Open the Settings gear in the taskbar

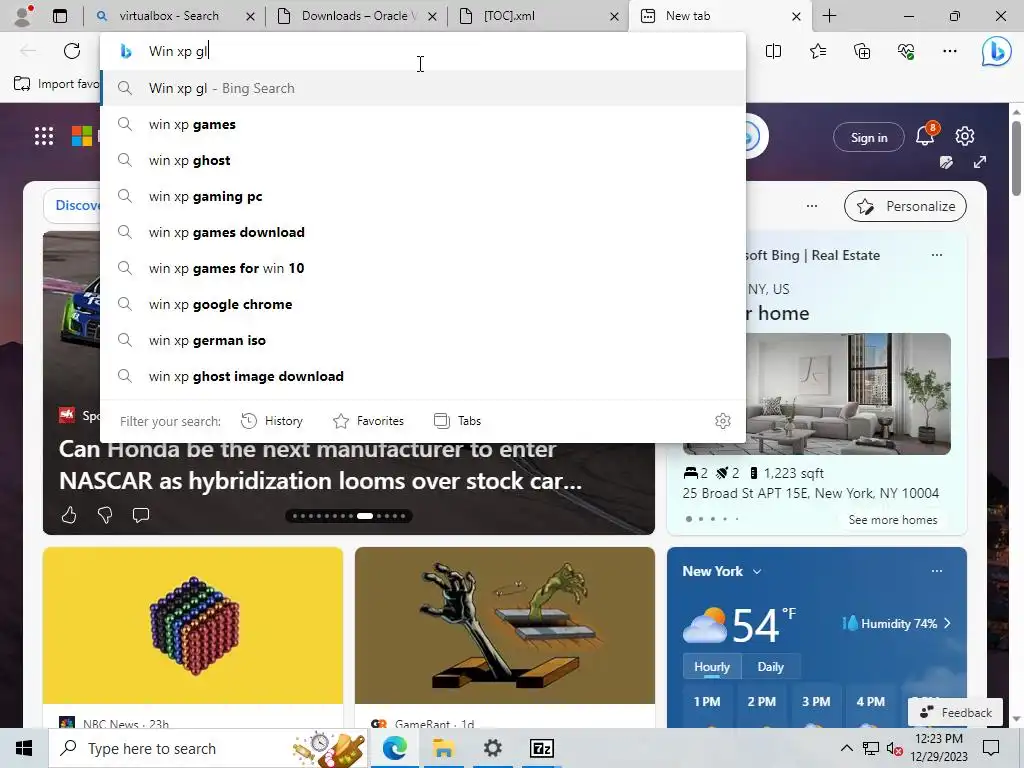(492, 748)
